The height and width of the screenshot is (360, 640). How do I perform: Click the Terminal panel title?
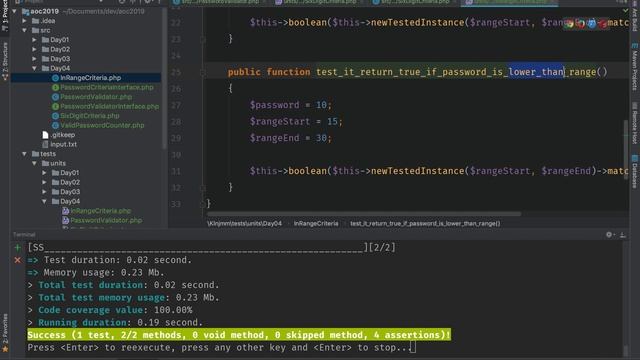pos(24,235)
